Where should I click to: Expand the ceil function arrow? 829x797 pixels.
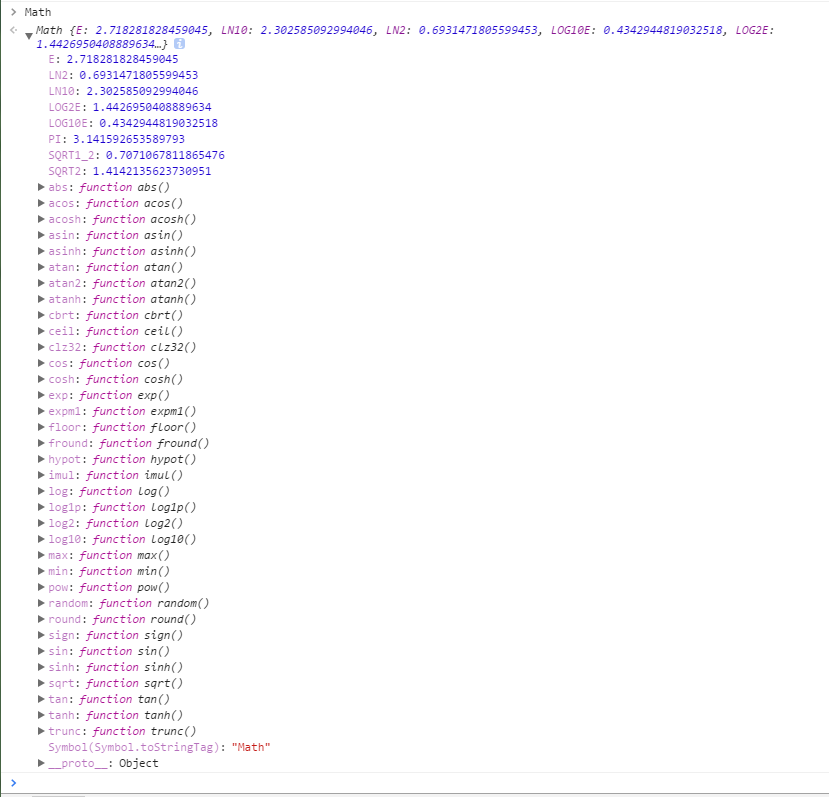click(41, 331)
